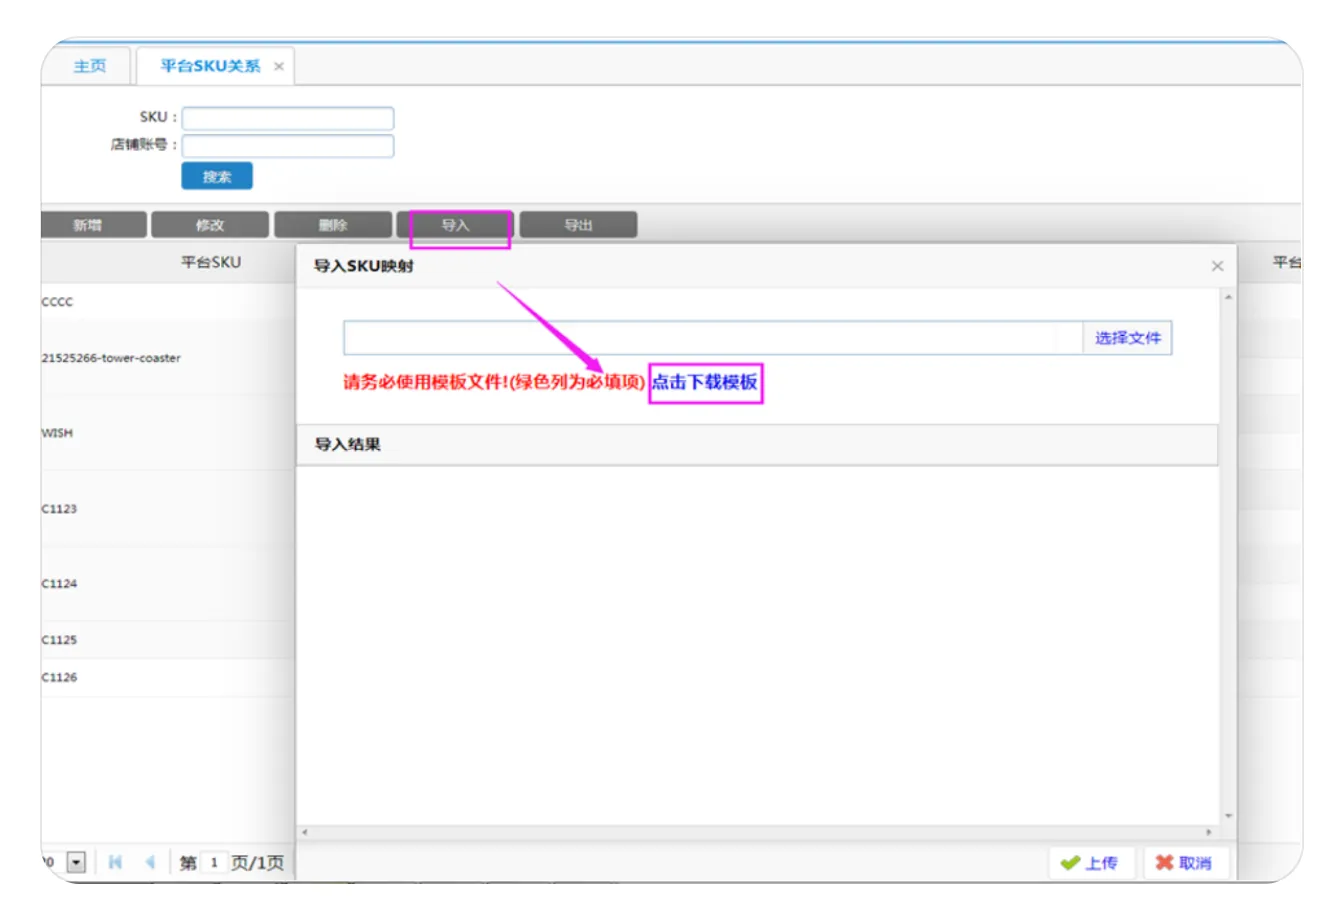The height and width of the screenshot is (920, 1344).
Task: Click the 导入 import toolbar button
Action: 456,225
